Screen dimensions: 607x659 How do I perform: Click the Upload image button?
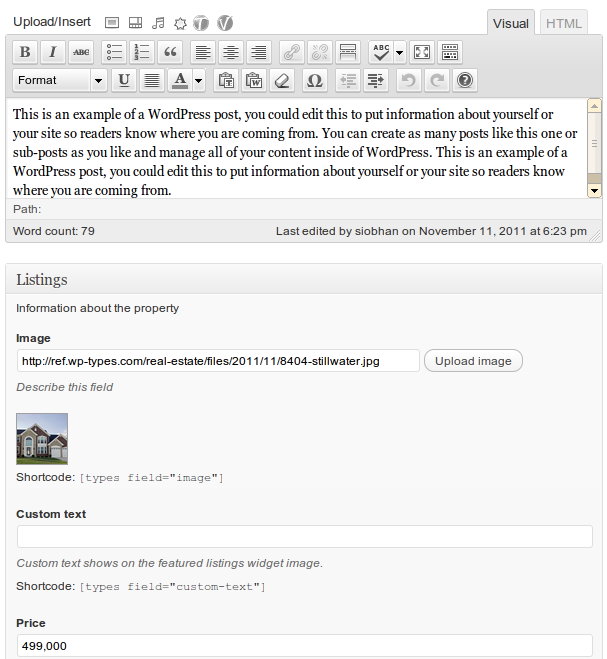473,361
